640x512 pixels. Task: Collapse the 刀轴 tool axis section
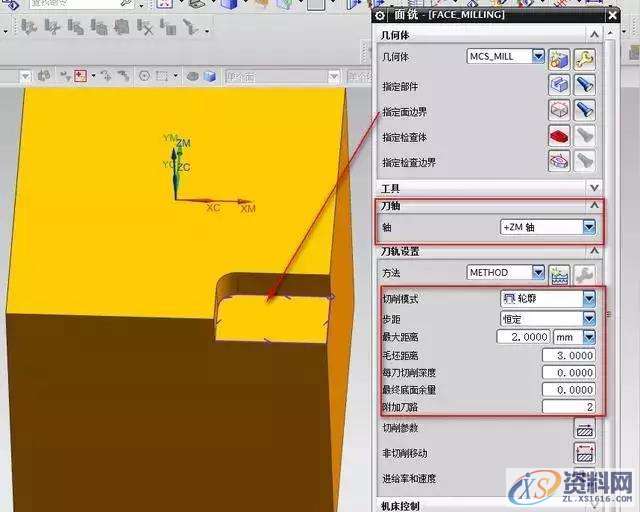595,205
